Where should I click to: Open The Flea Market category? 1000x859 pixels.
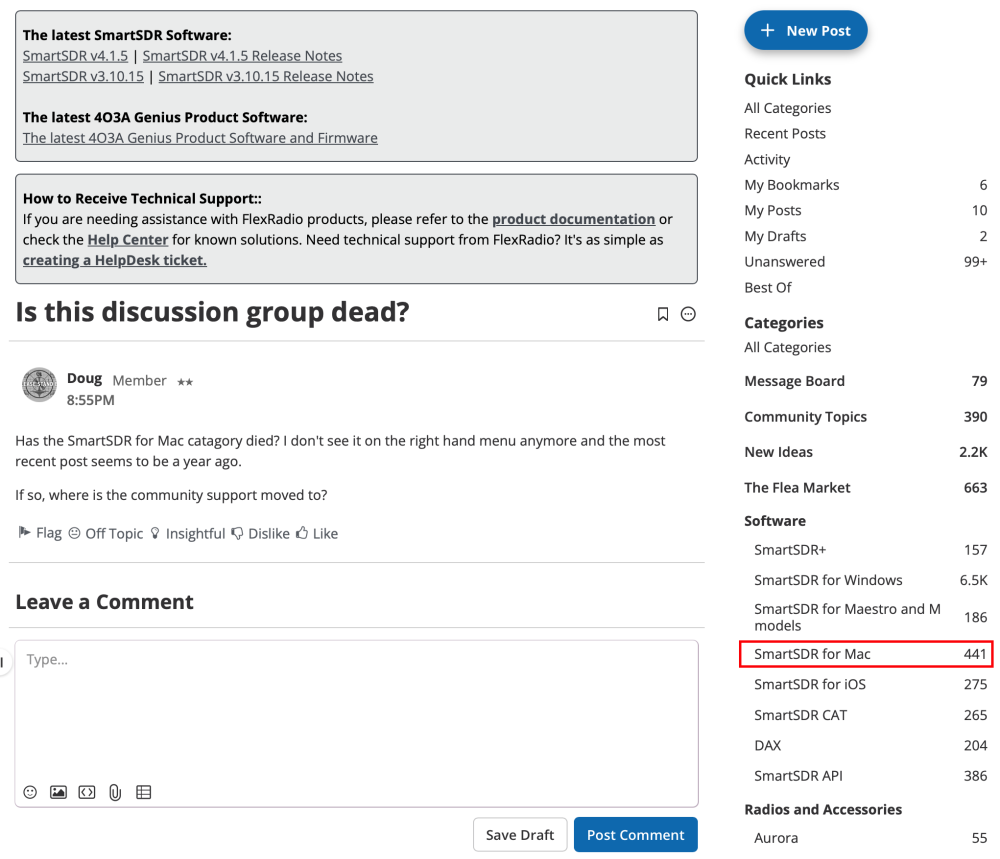865,488
